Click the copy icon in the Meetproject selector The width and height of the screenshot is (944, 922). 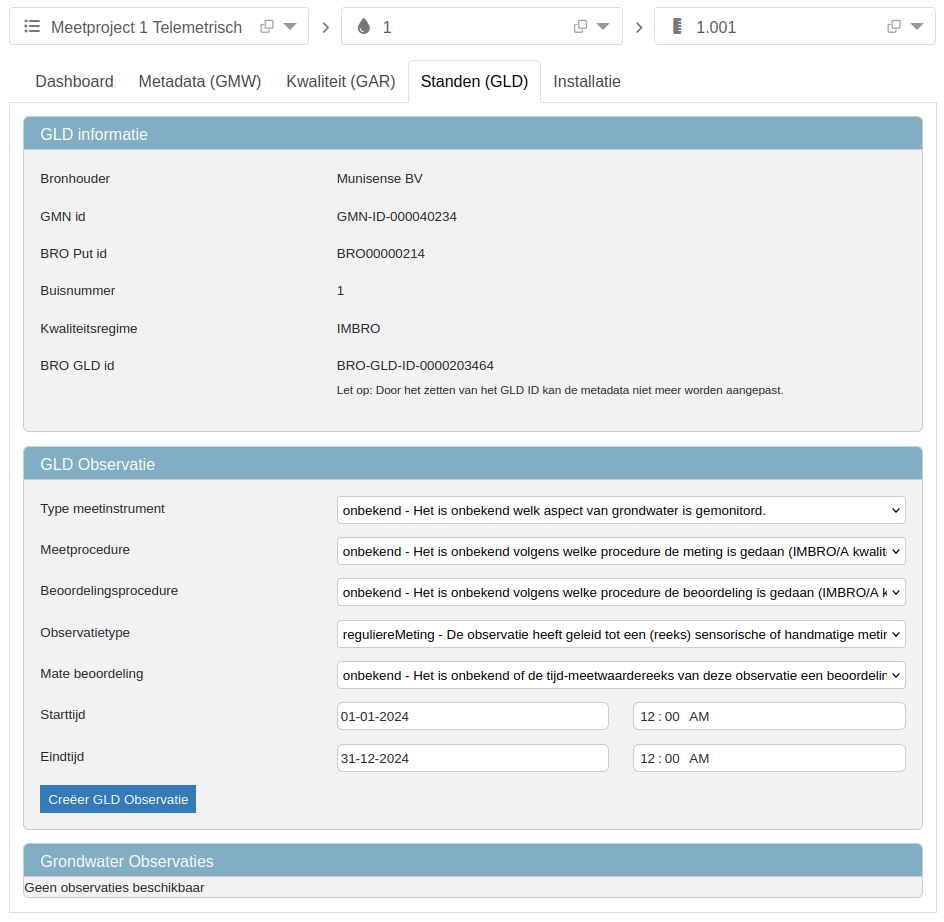(x=267, y=27)
